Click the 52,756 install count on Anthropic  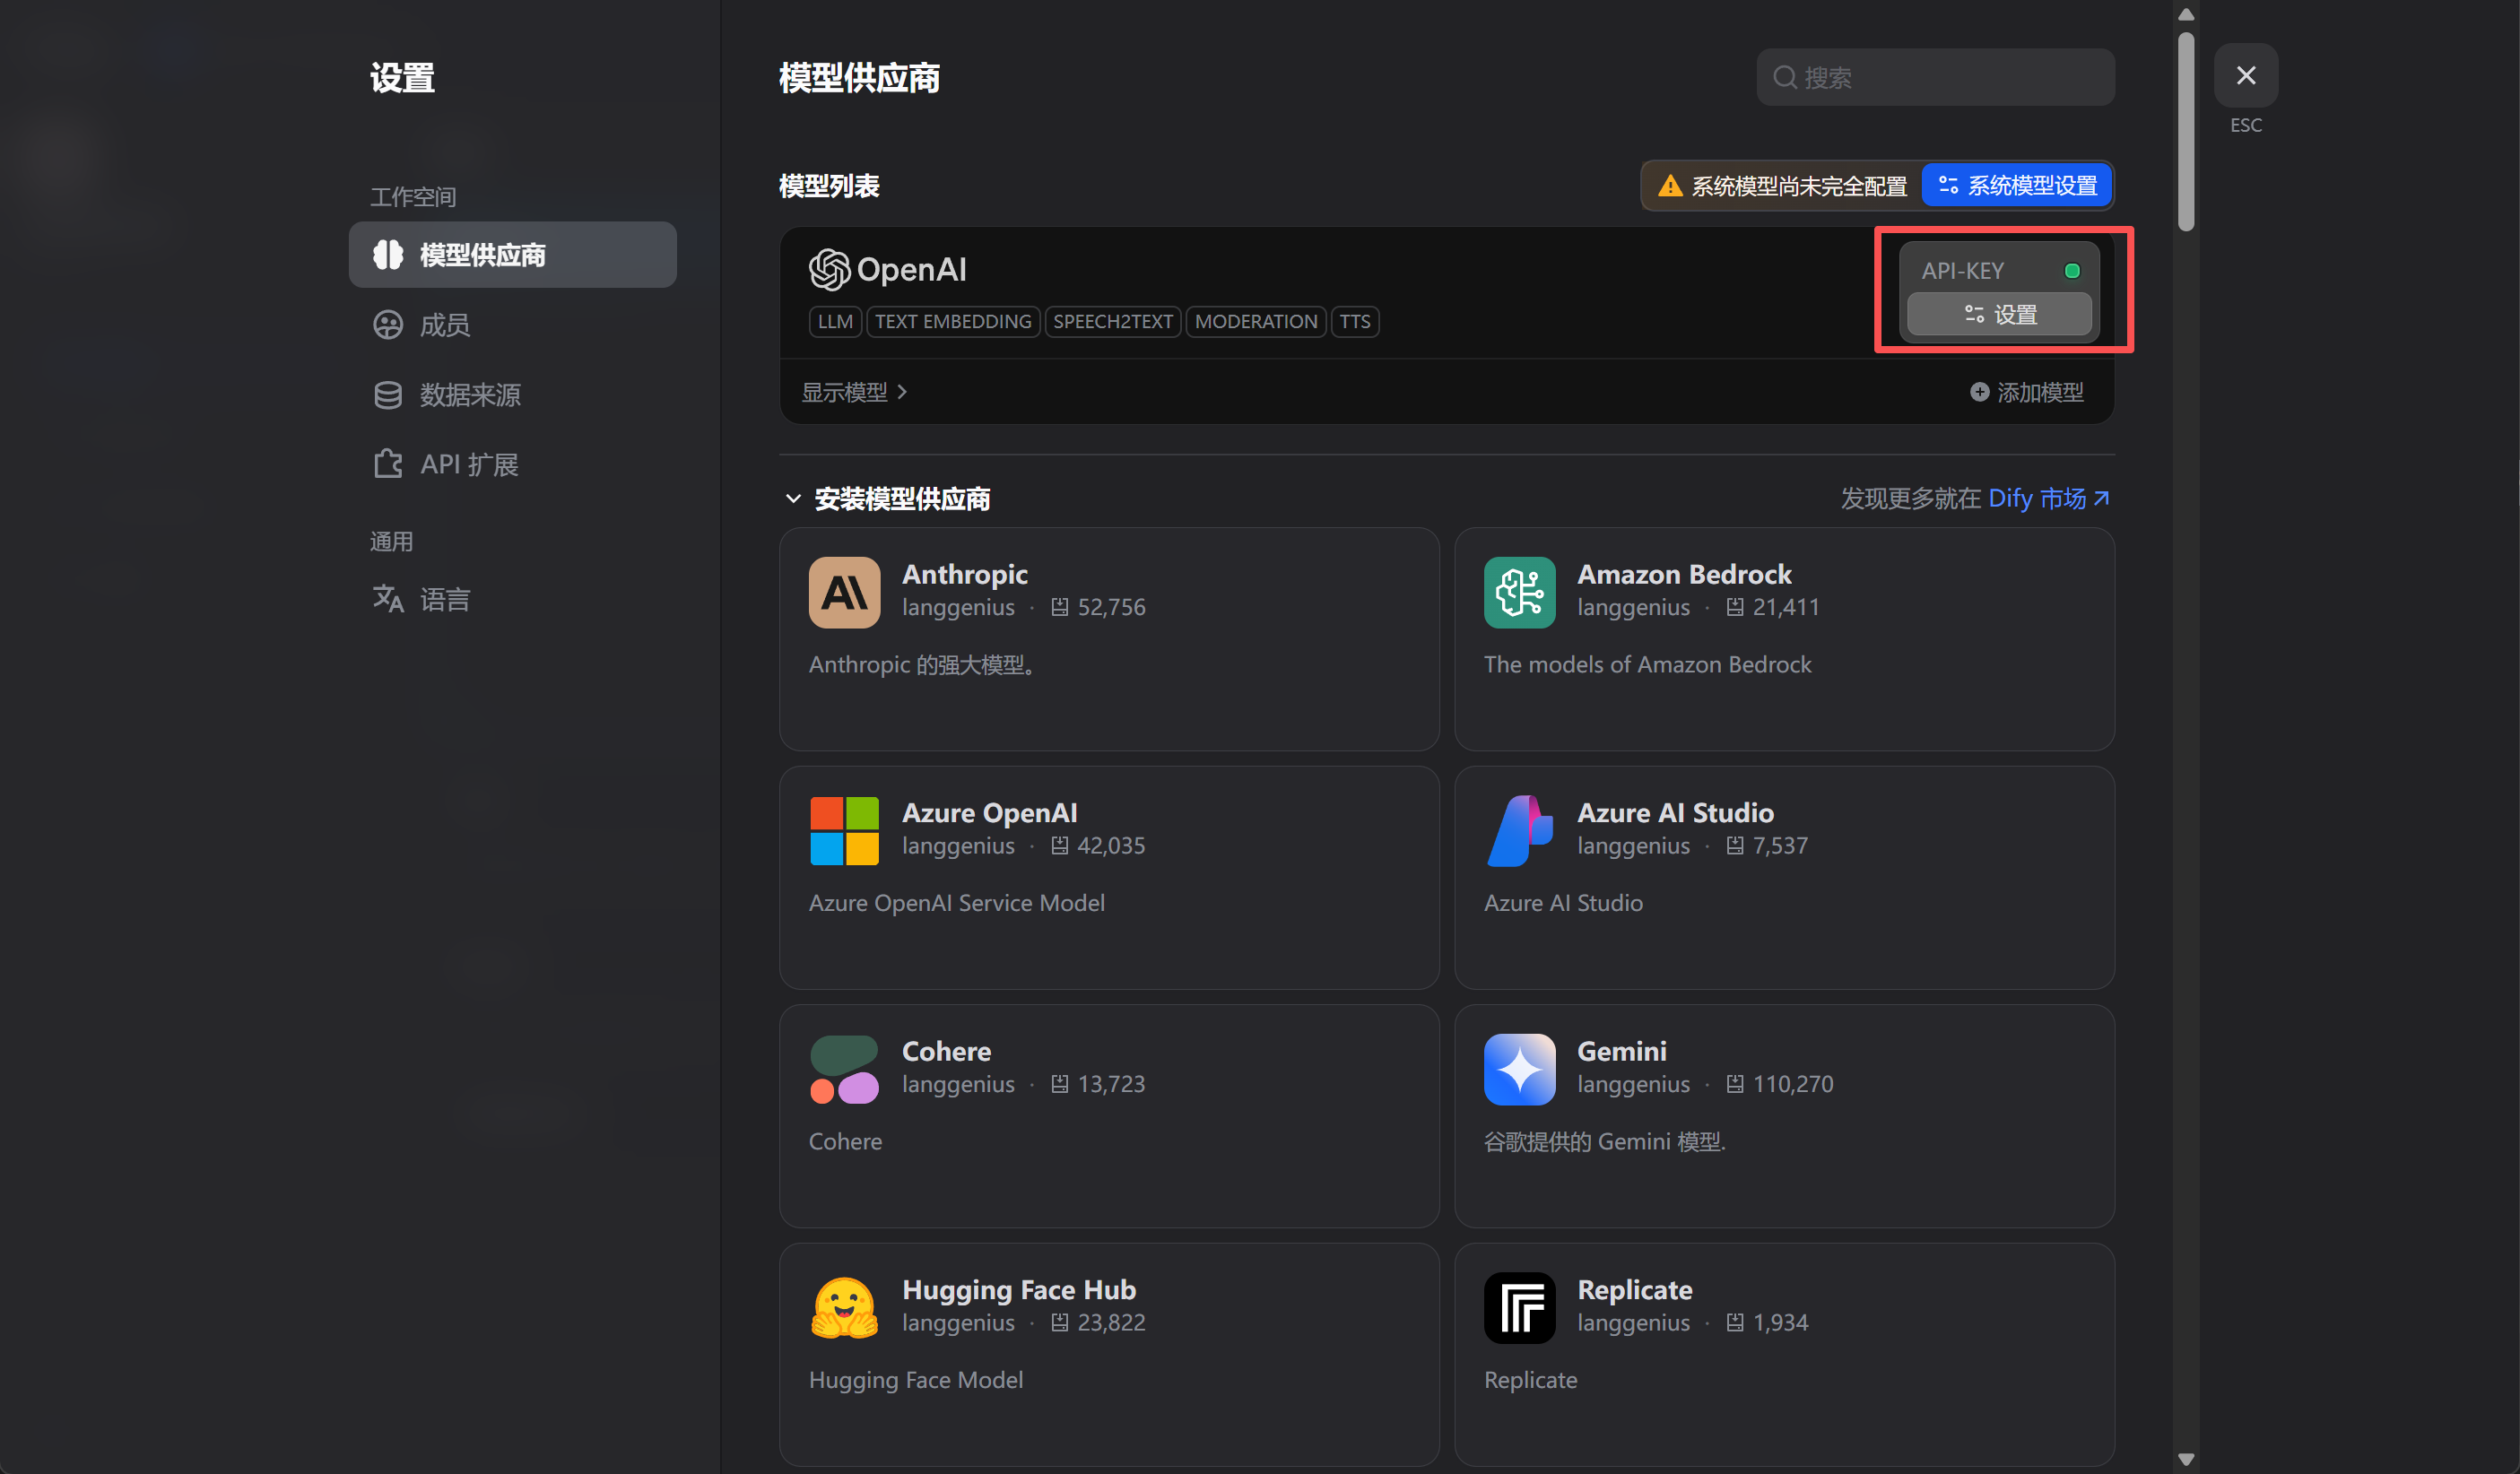[1110, 607]
